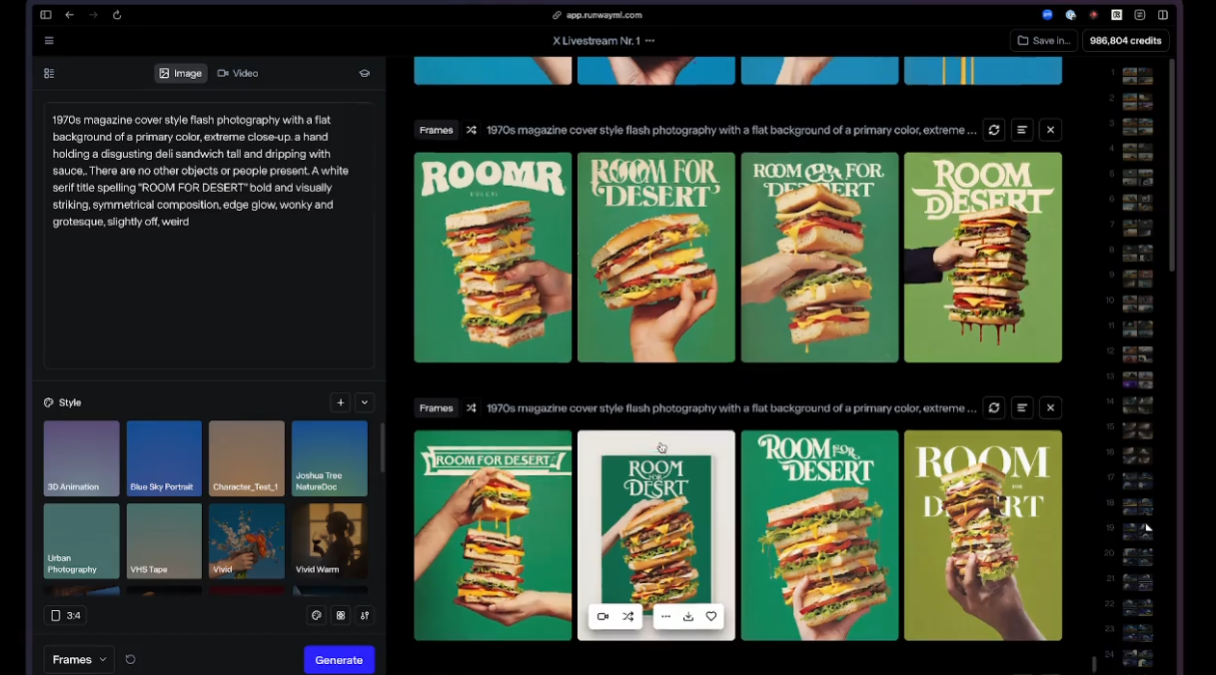This screenshot has height=675, width=1216.
Task: Click the graduation cap tutorial icon
Action: 365,73
